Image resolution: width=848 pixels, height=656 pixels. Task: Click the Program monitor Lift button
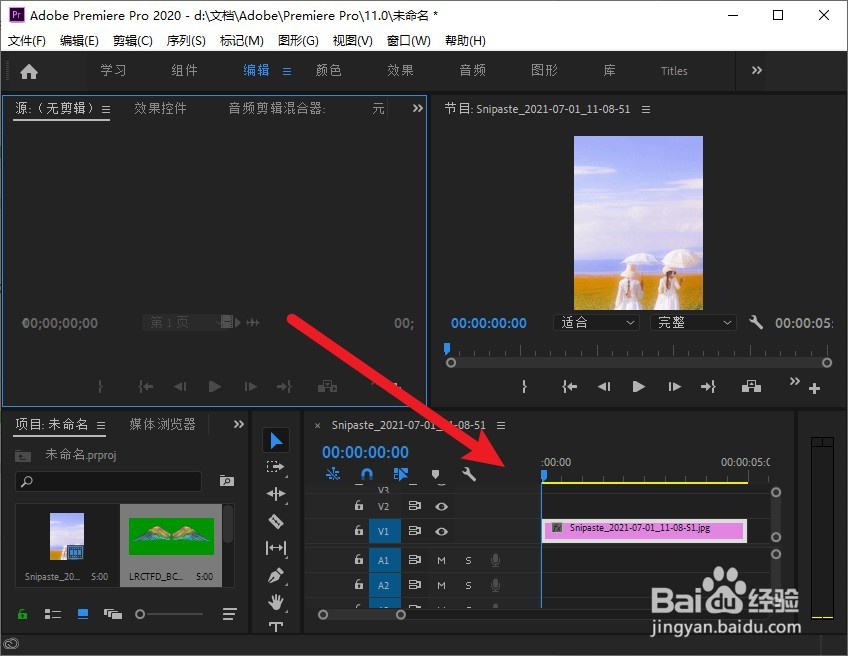tap(751, 386)
